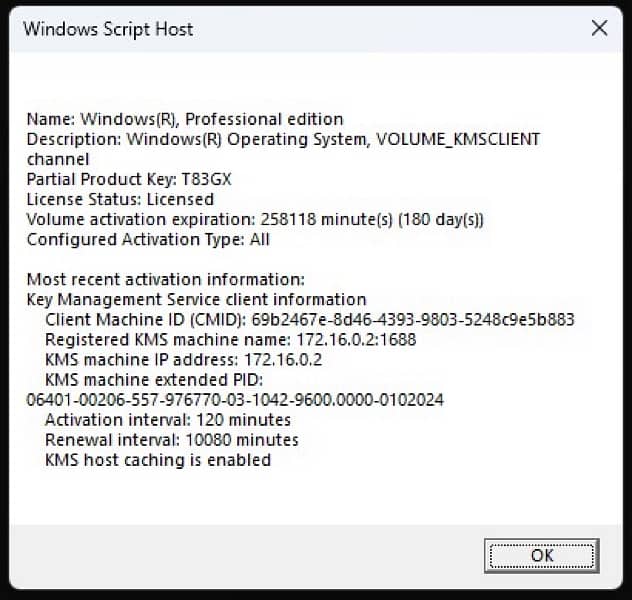Click the KMS host caching is enabled line
This screenshot has height=600, width=632.
[x=158, y=460]
